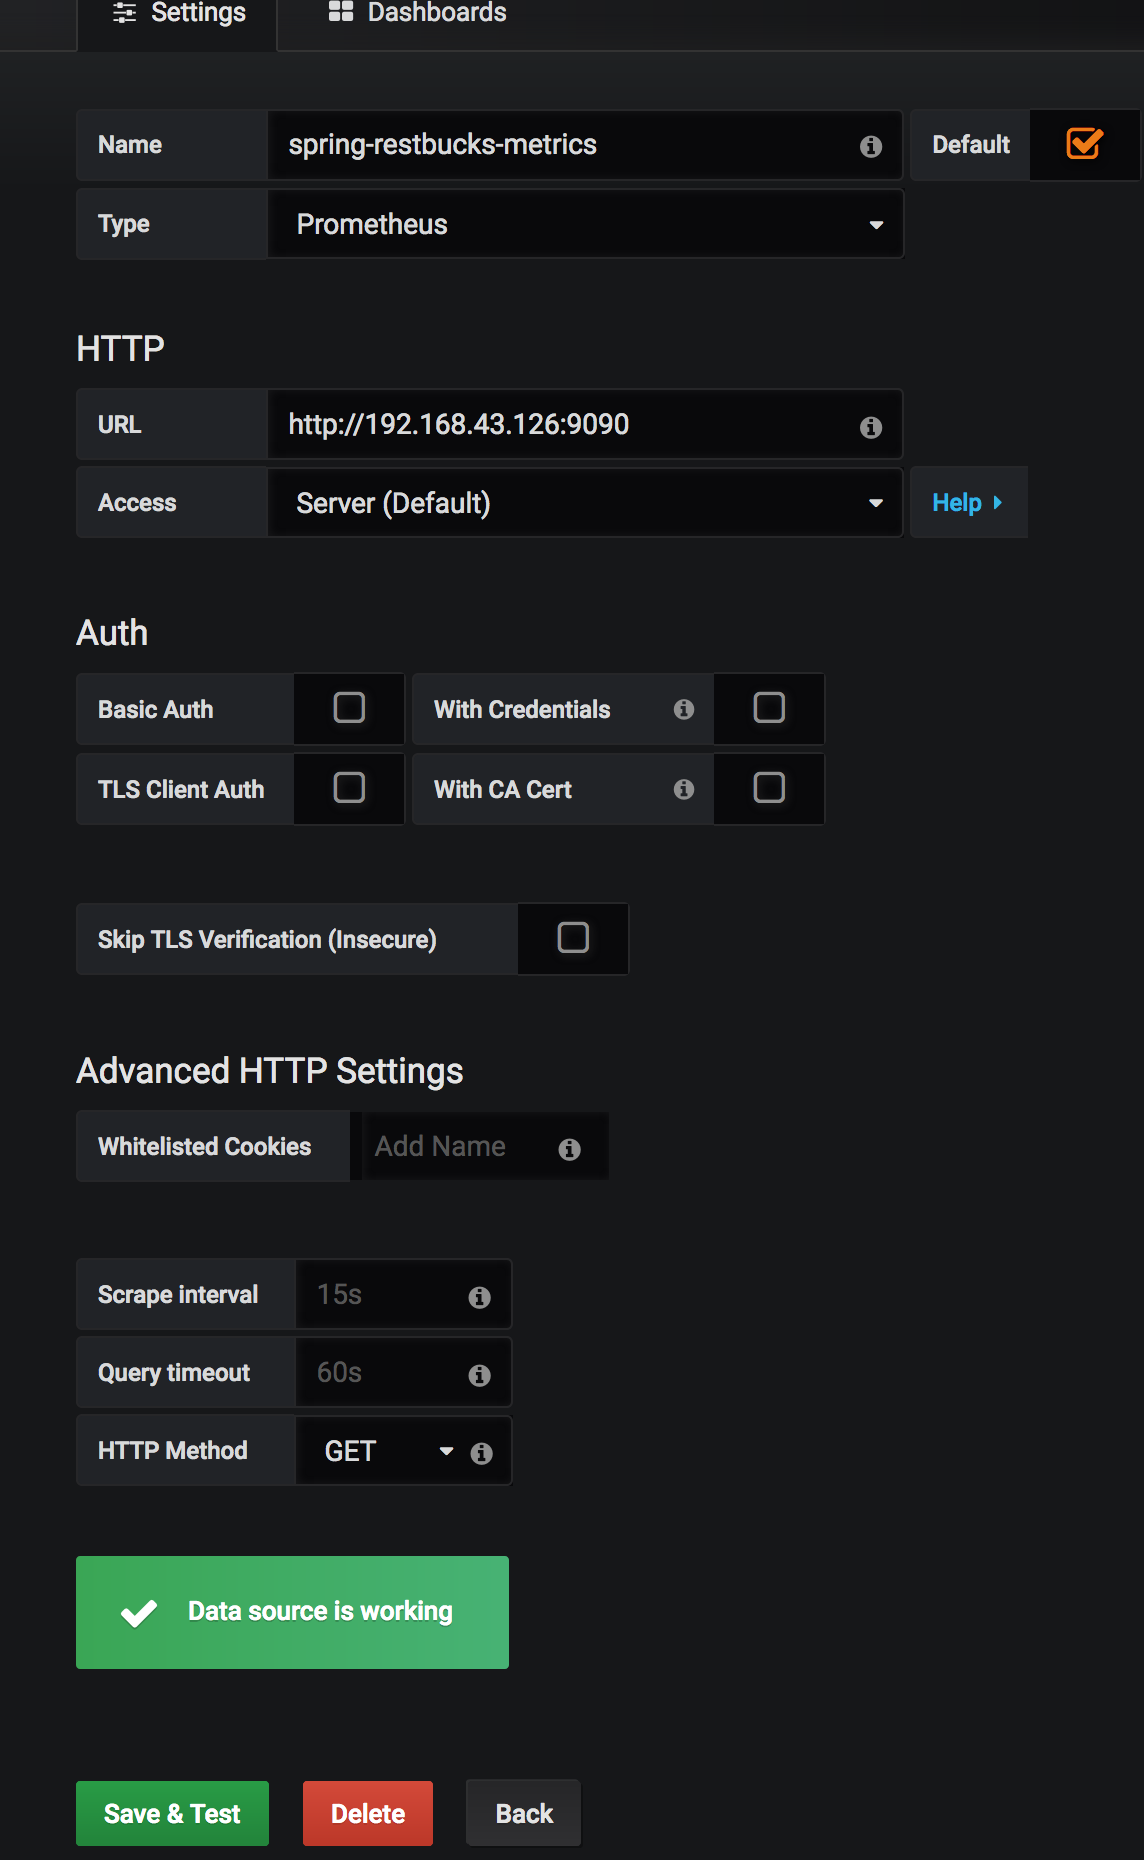Click the URL input field
This screenshot has width=1144, height=1860.
point(586,424)
